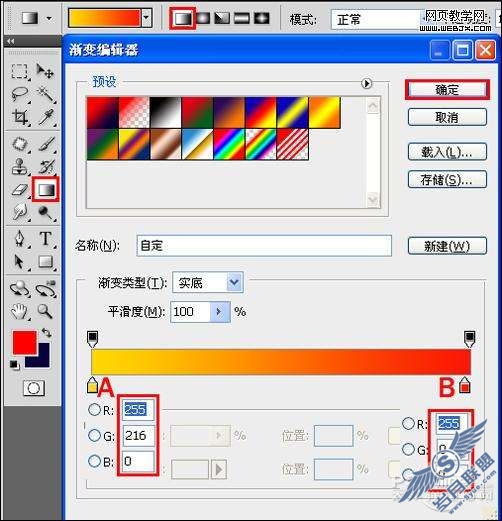
Task: Select the left opacity stop
Action: click(x=92, y=339)
